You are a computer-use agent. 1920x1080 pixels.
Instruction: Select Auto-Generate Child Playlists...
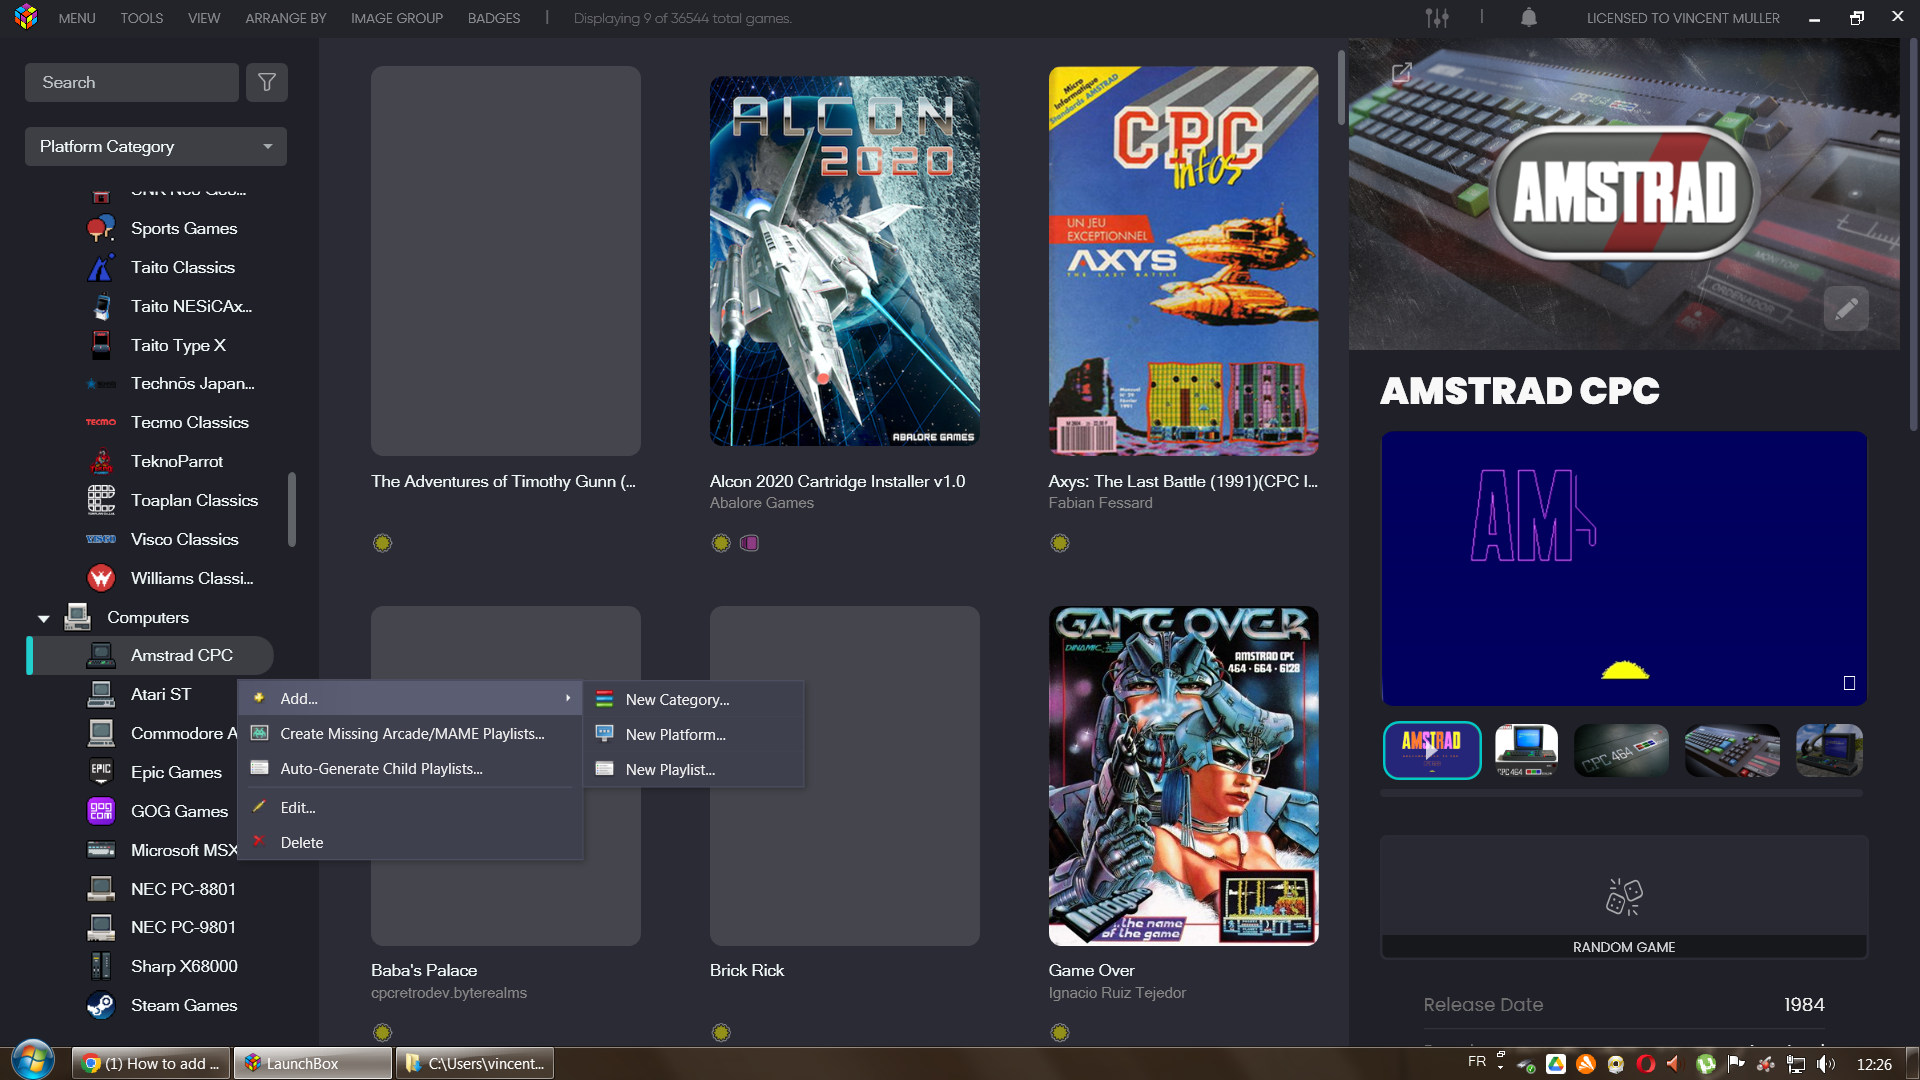point(410,769)
